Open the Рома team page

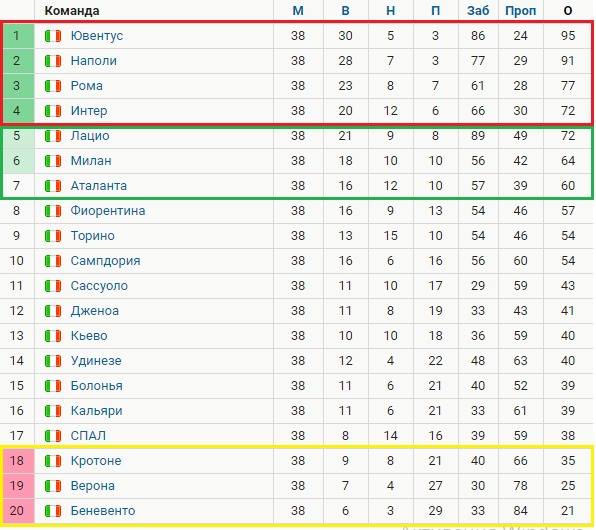click(x=87, y=86)
